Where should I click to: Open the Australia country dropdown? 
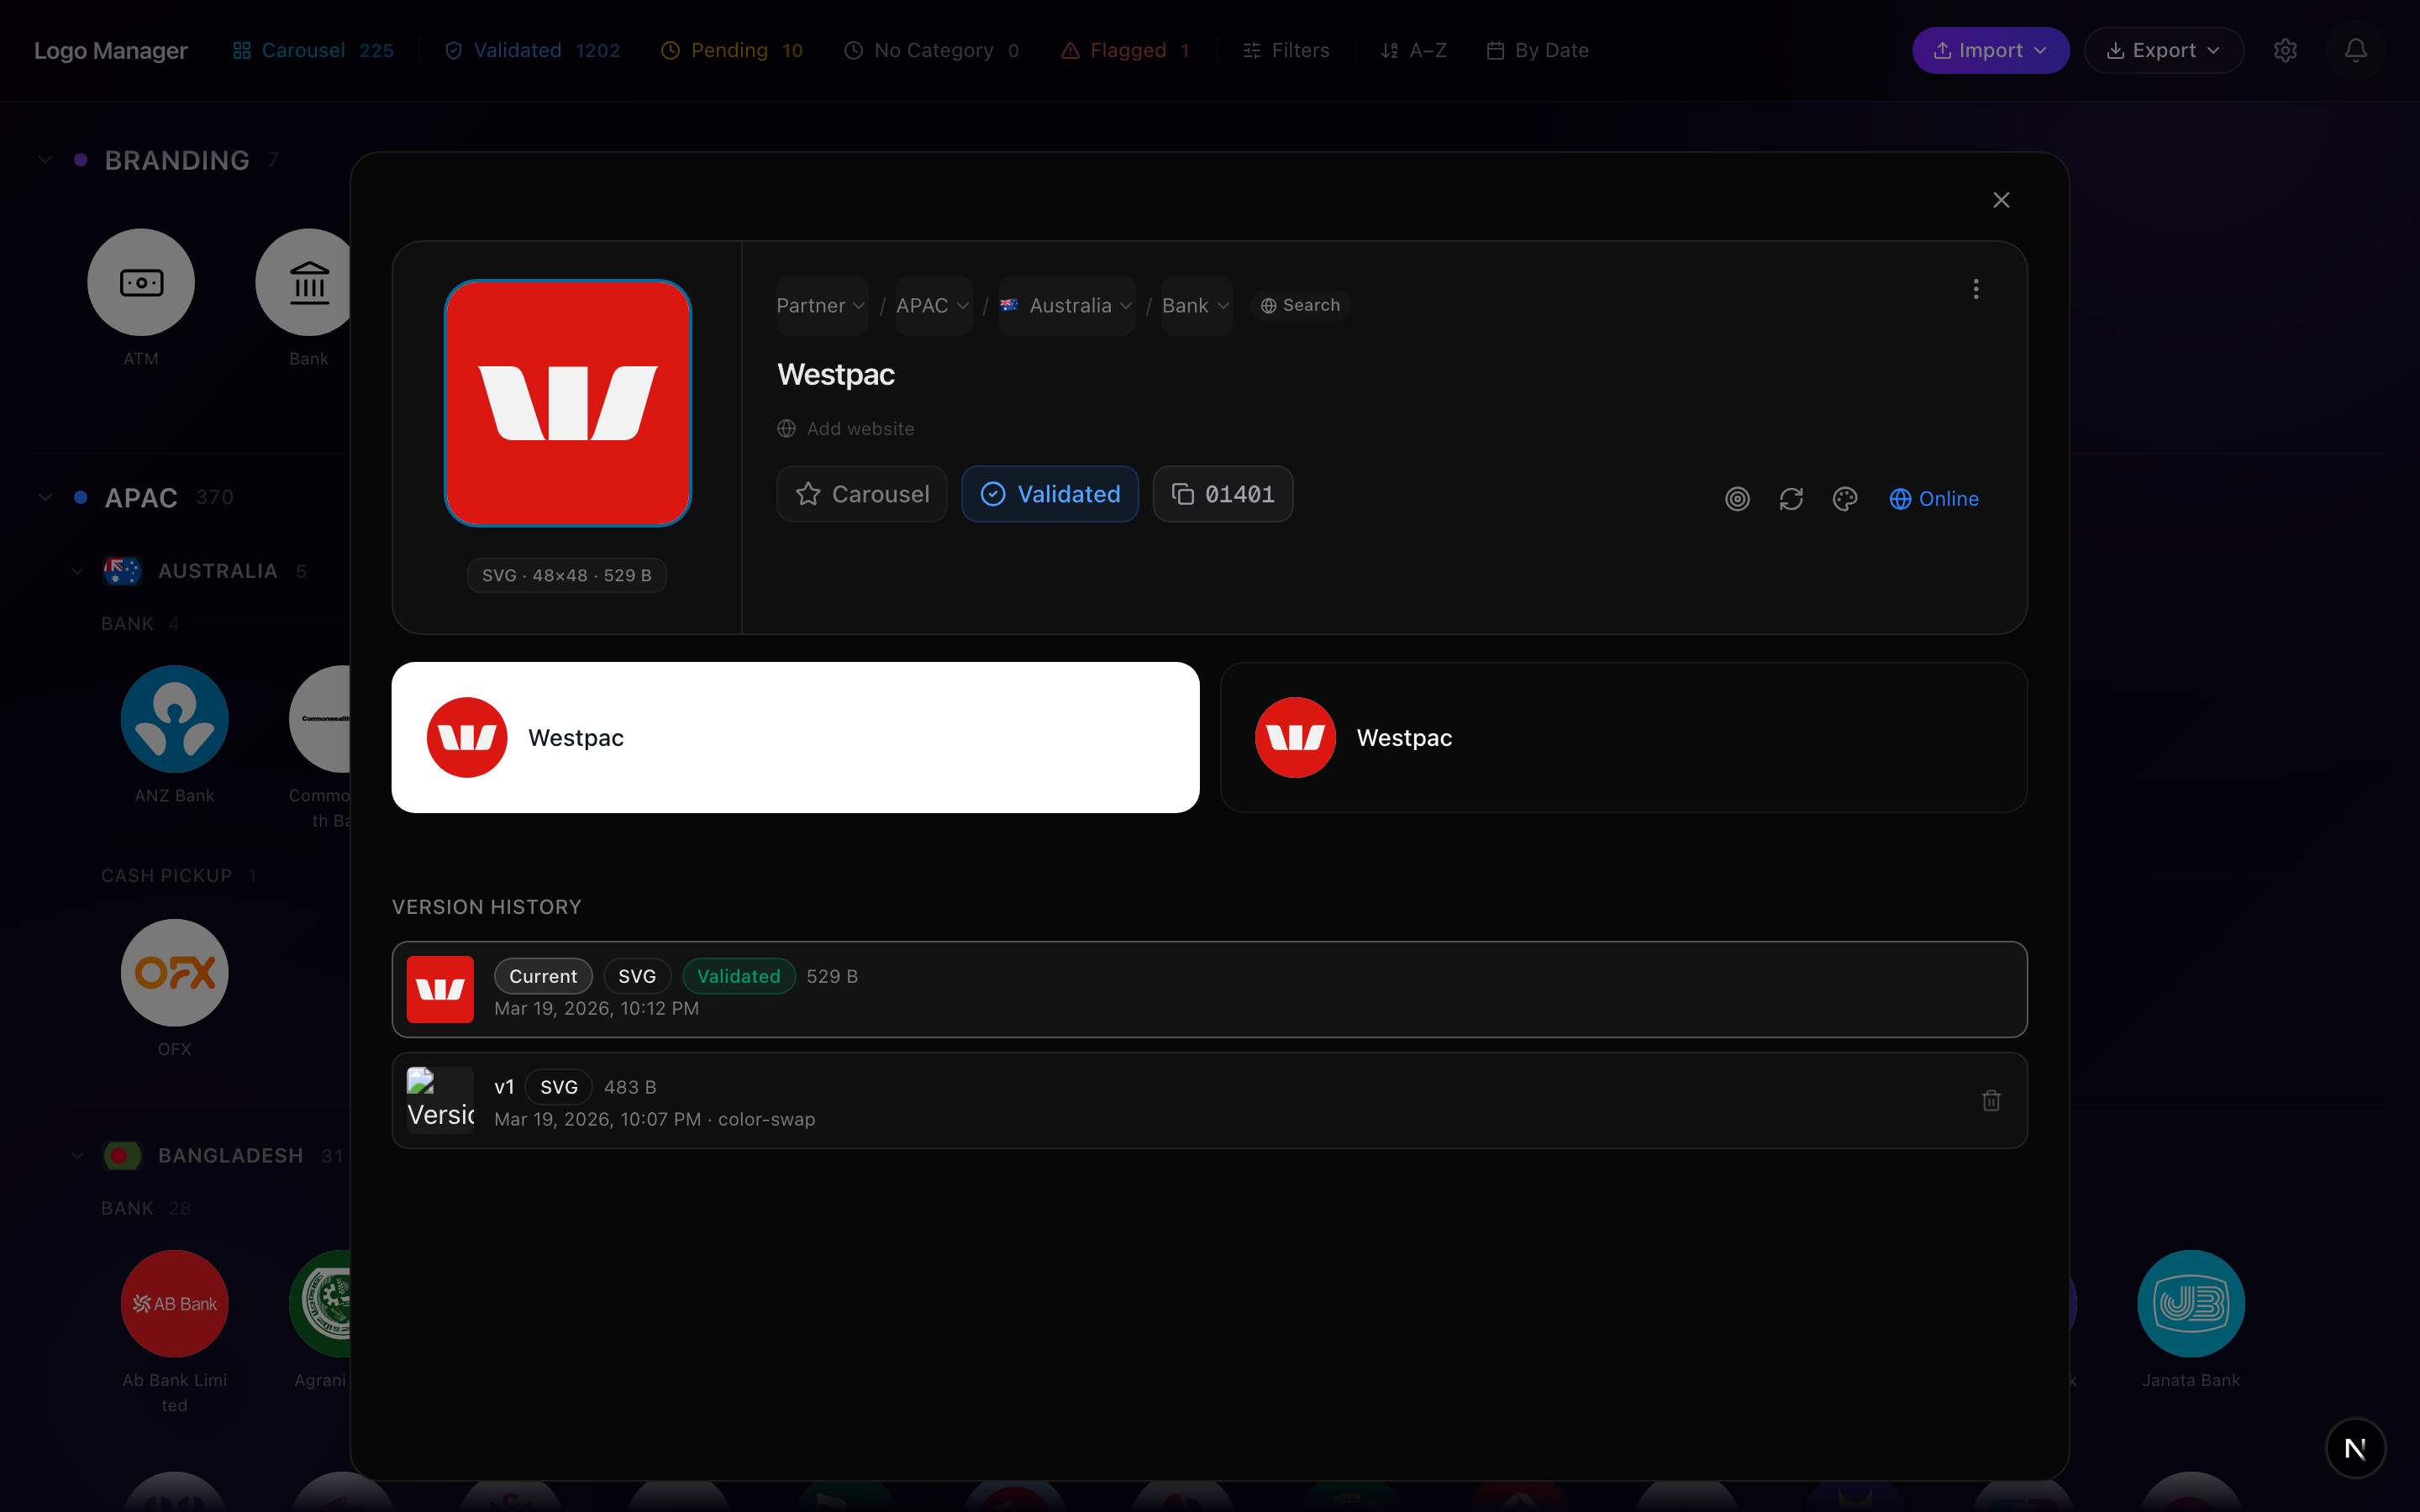click(x=1066, y=306)
